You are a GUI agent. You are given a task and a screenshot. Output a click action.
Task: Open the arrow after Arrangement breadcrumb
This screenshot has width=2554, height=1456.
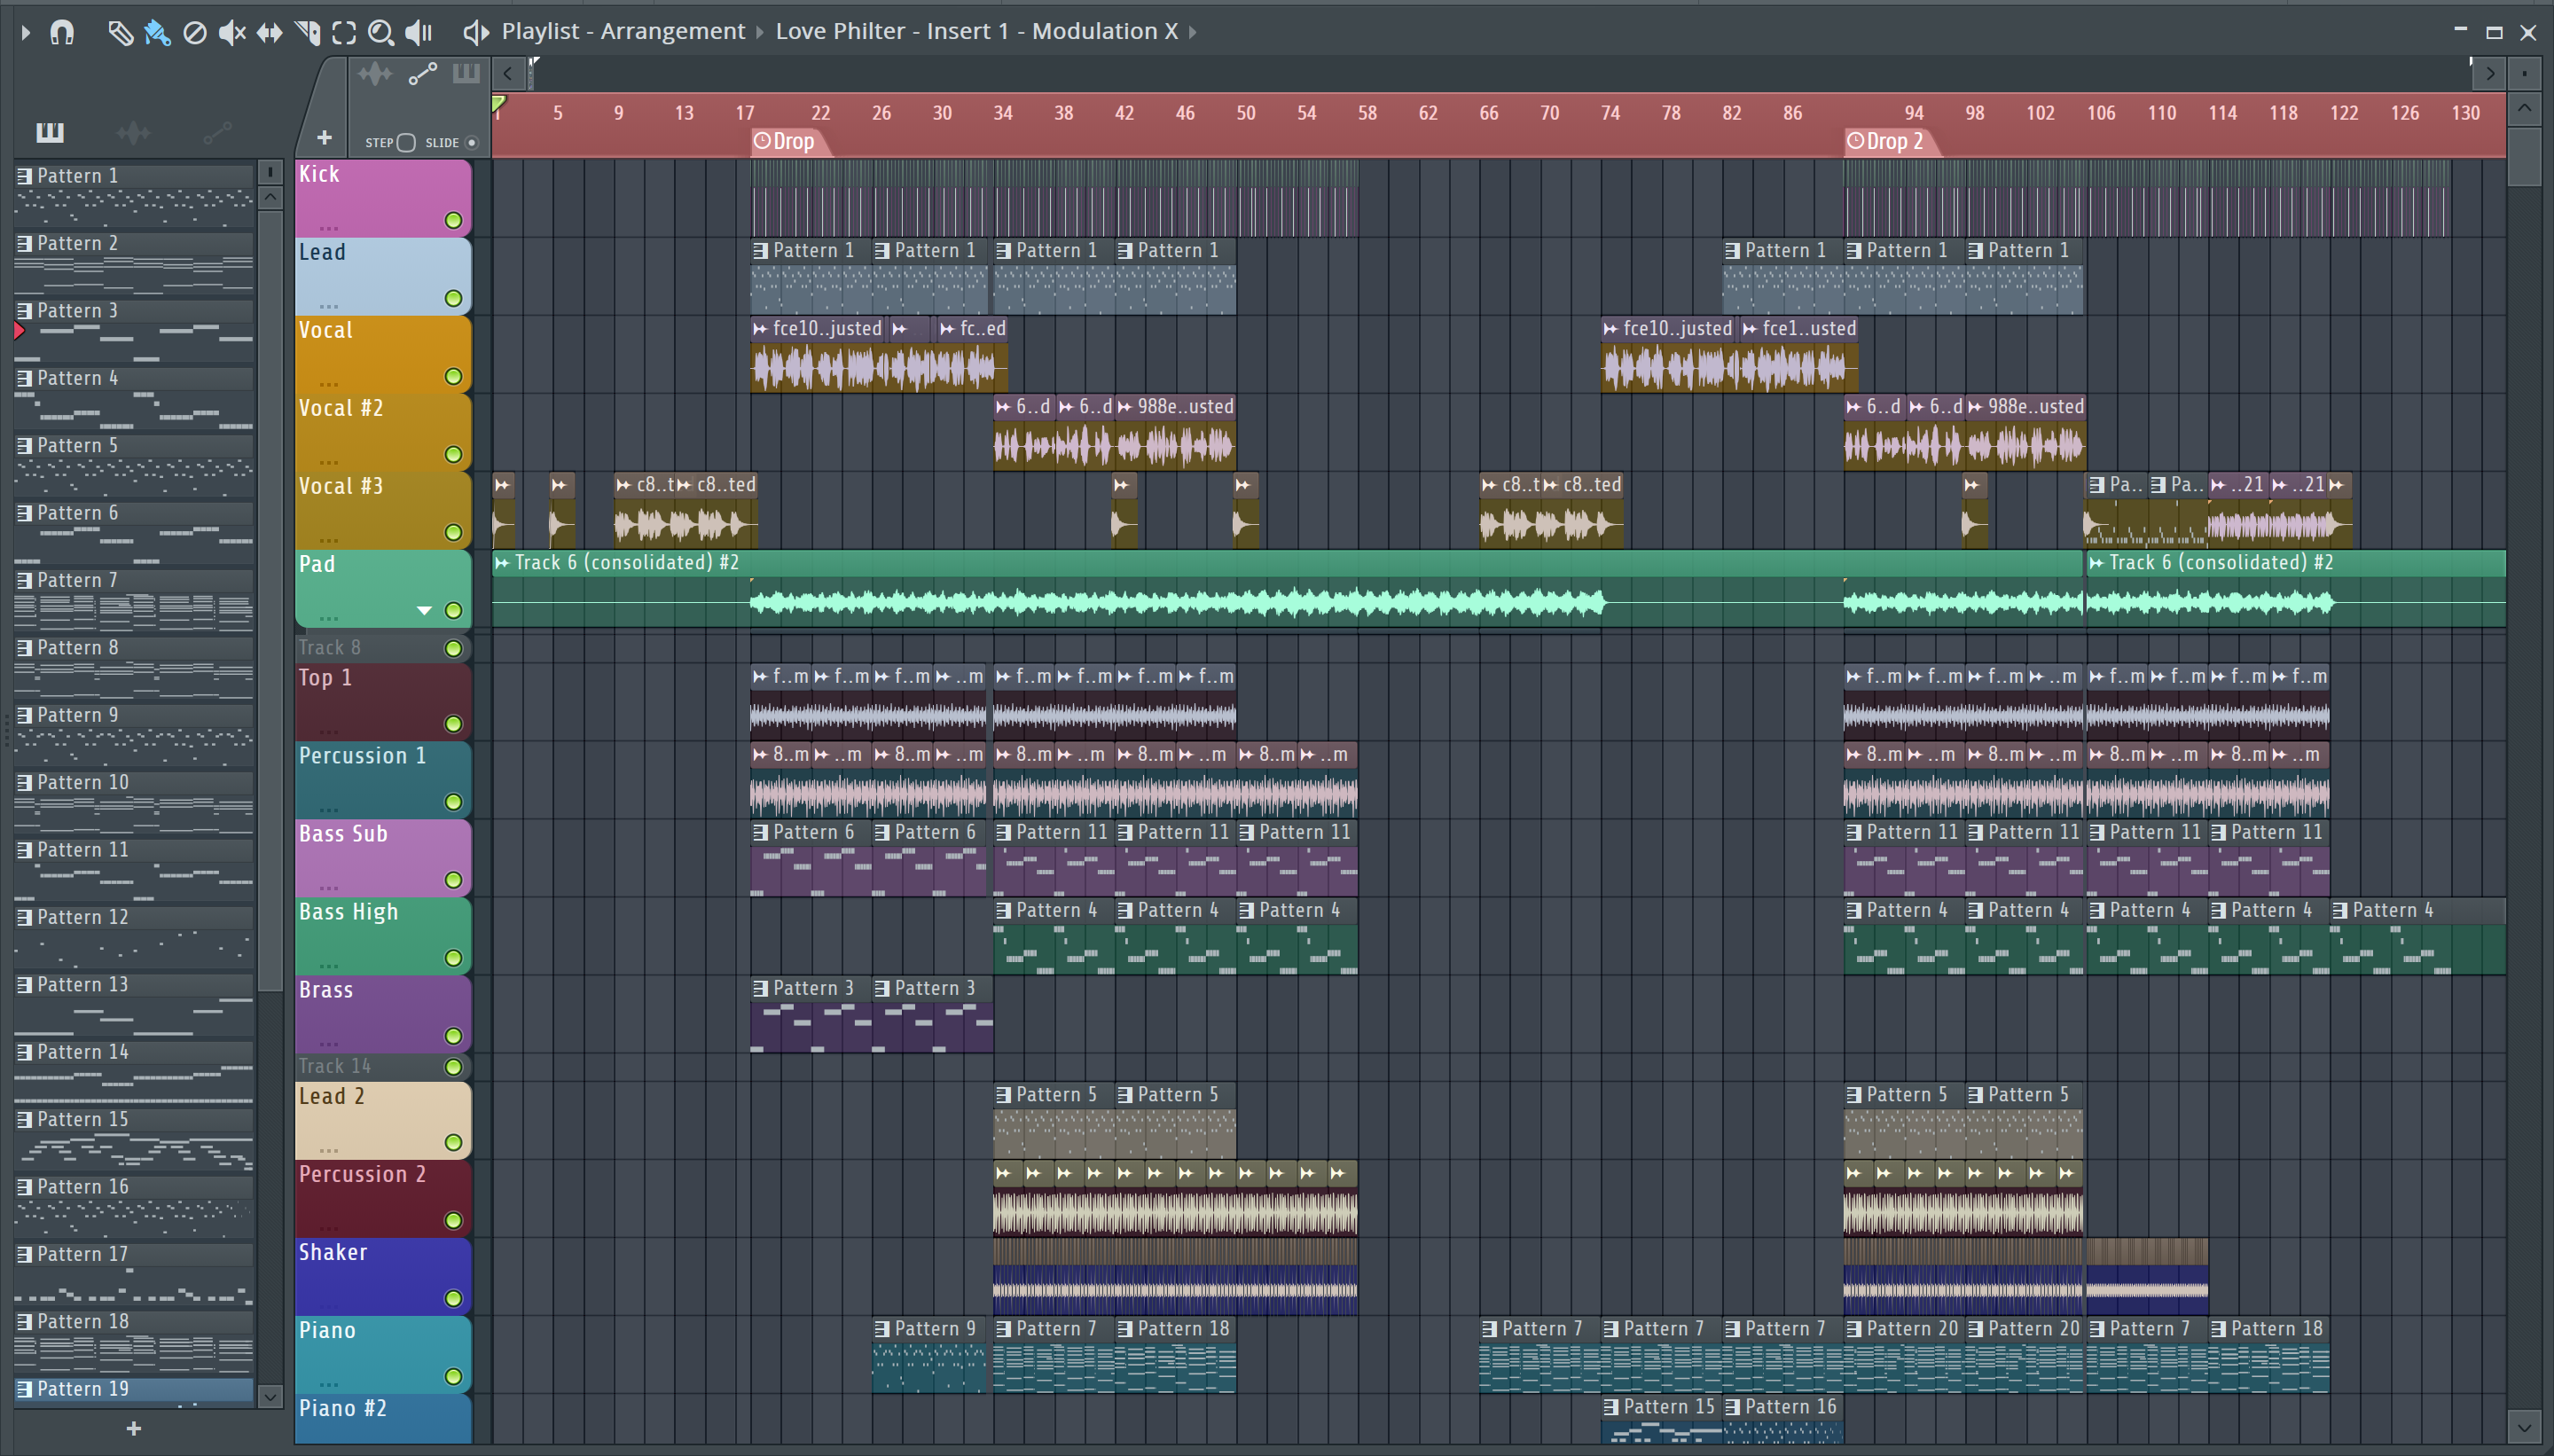760,32
